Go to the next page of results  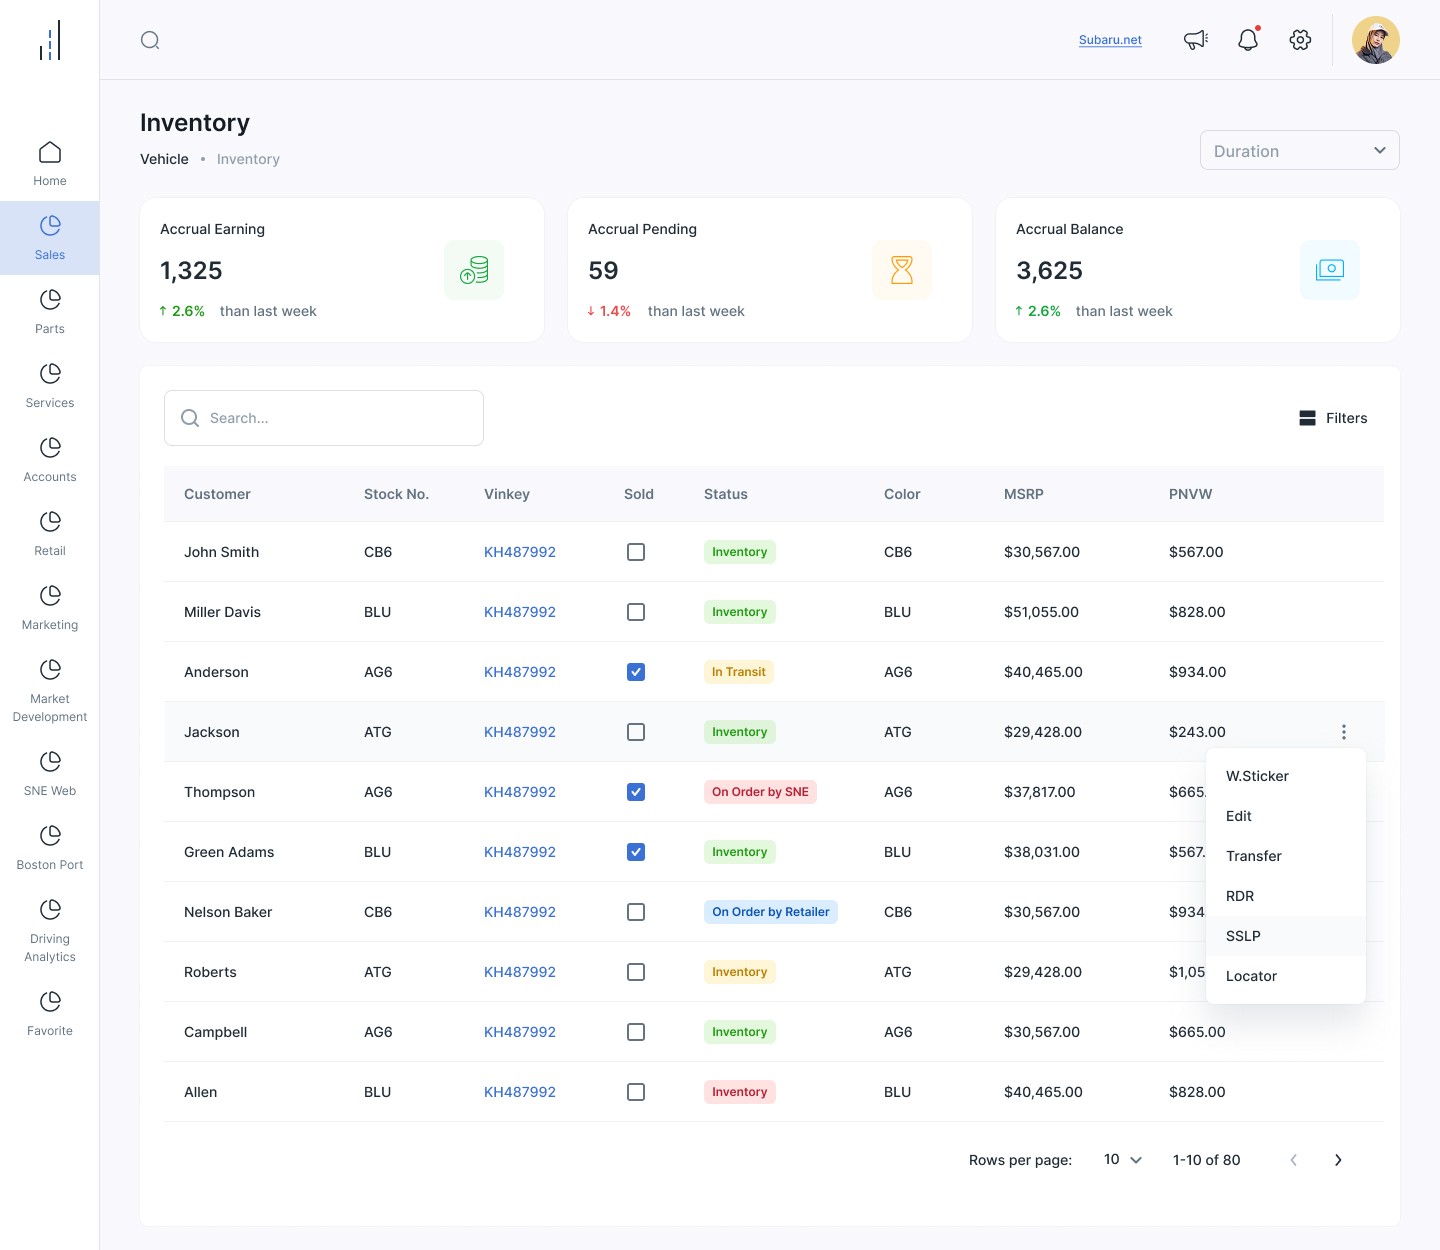tap(1338, 1160)
